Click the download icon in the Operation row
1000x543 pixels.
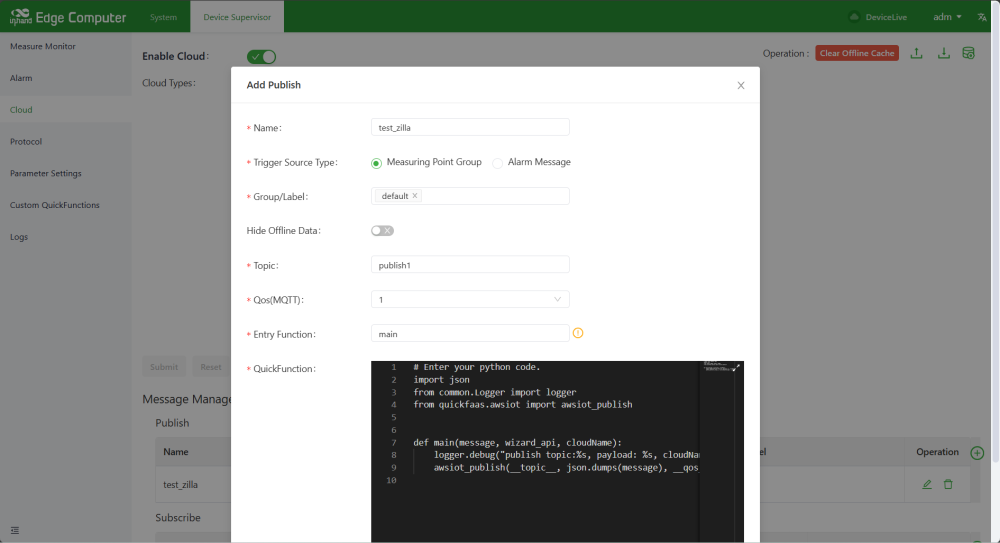tap(943, 54)
